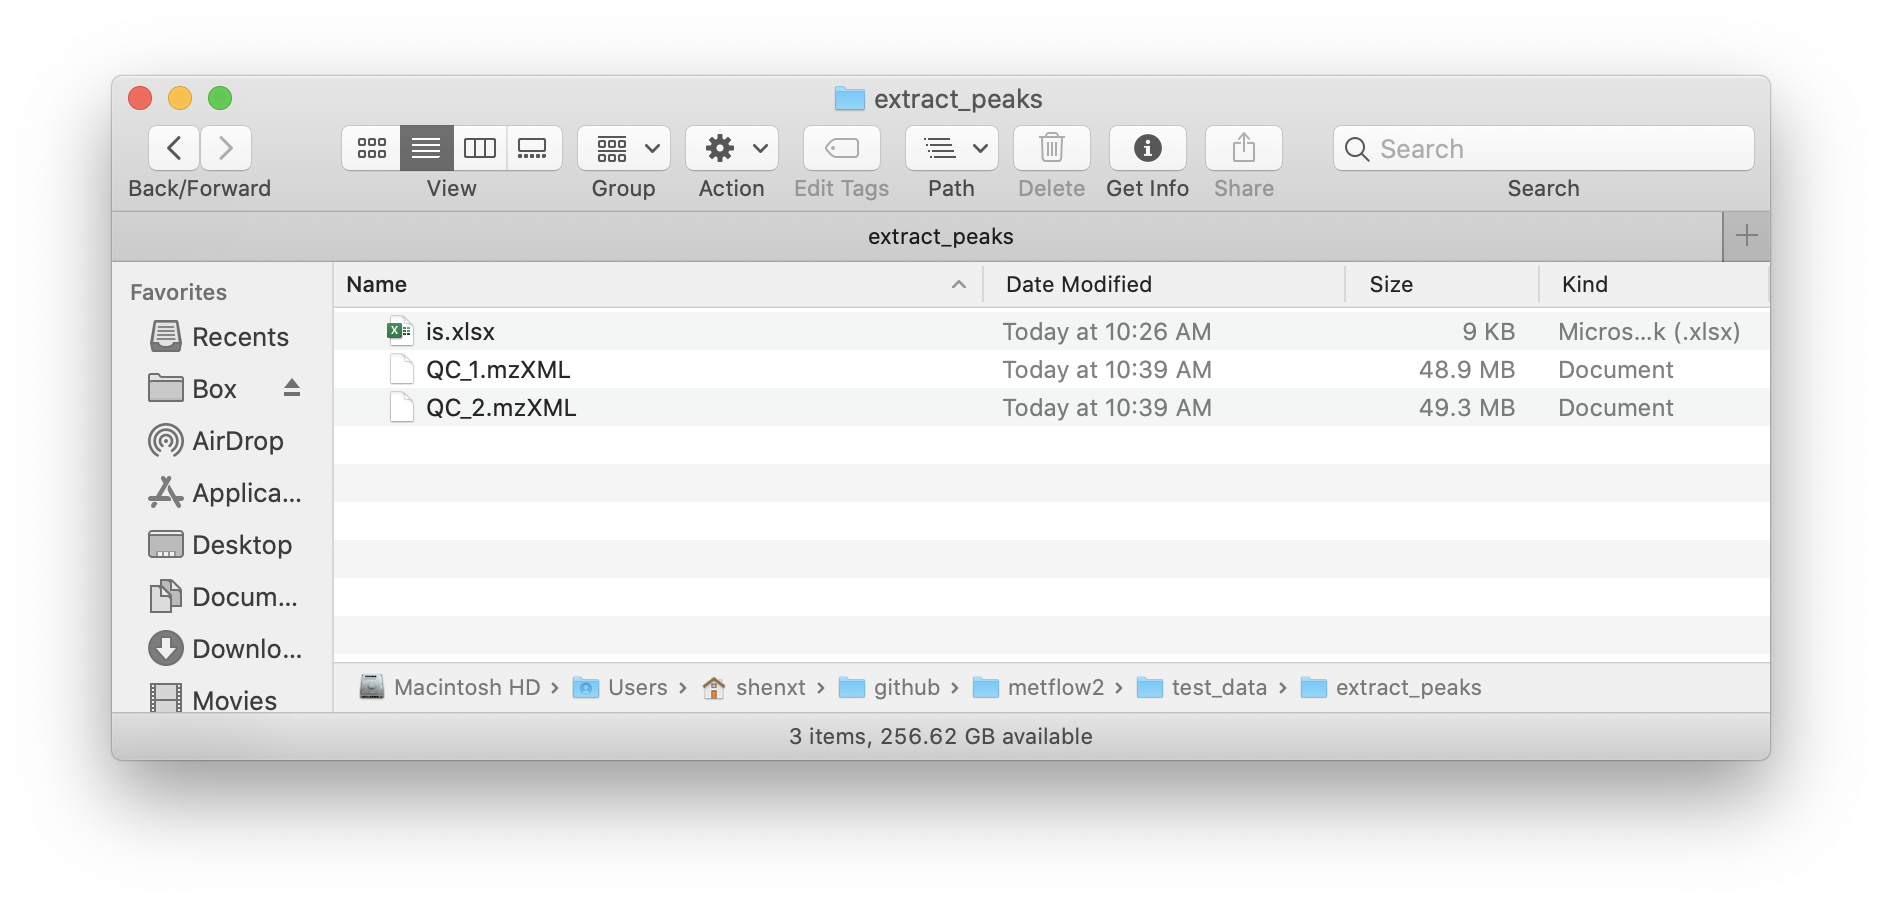Click the Get Info icon
This screenshot has width=1882, height=908.
pos(1146,147)
